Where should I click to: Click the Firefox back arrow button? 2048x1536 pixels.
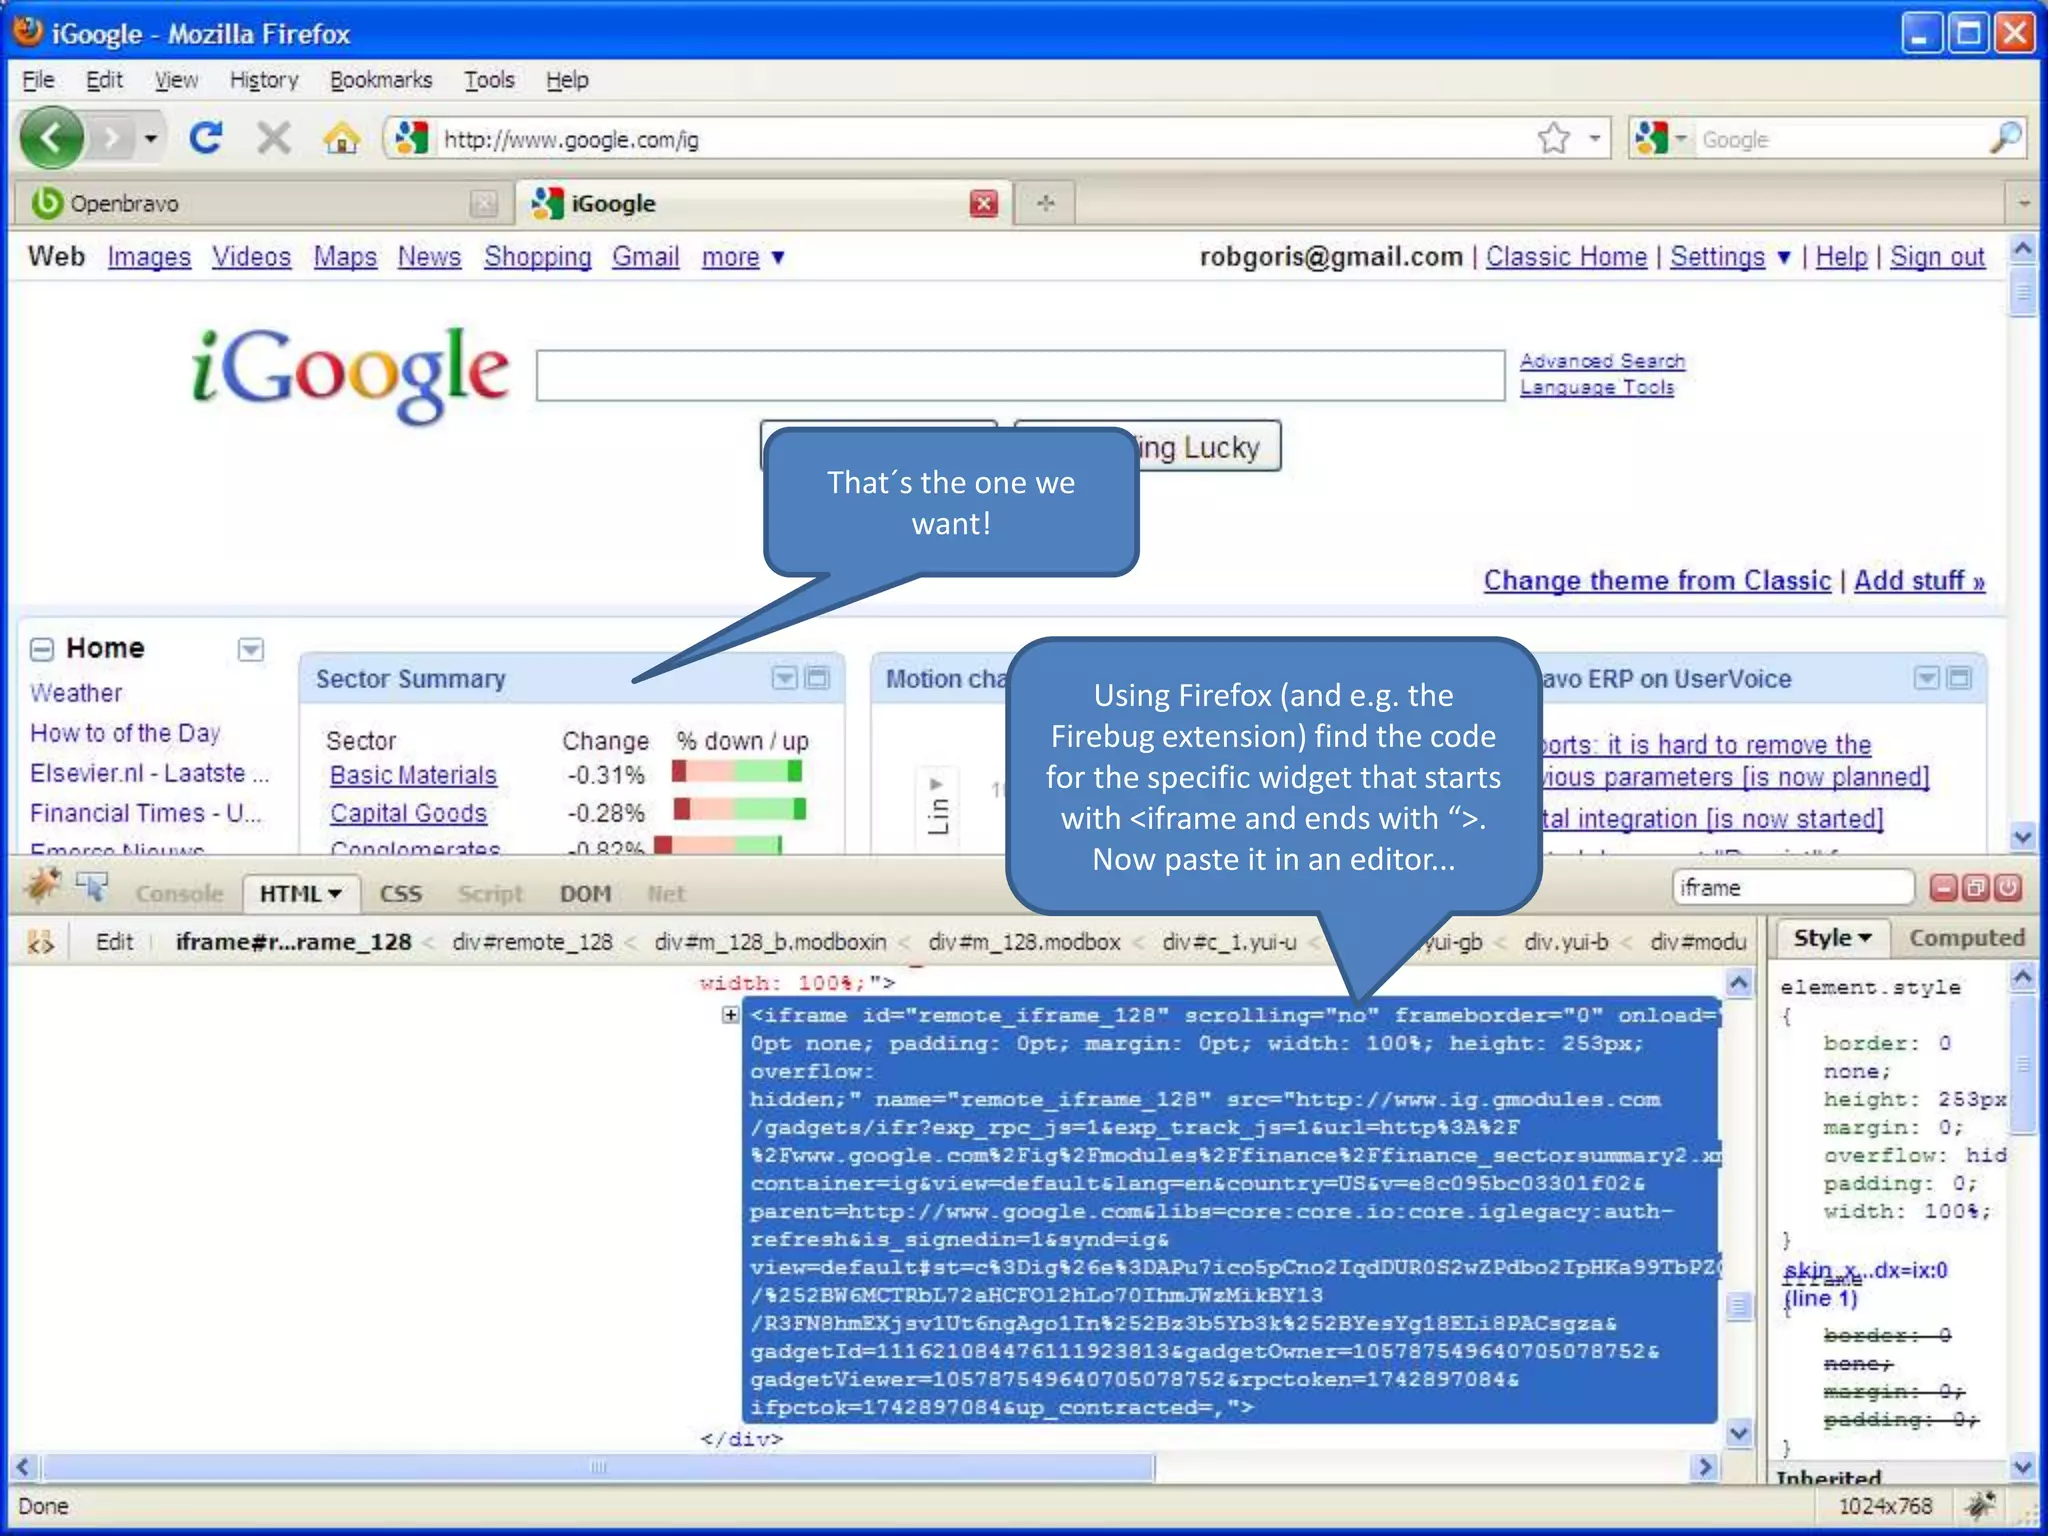(50, 137)
